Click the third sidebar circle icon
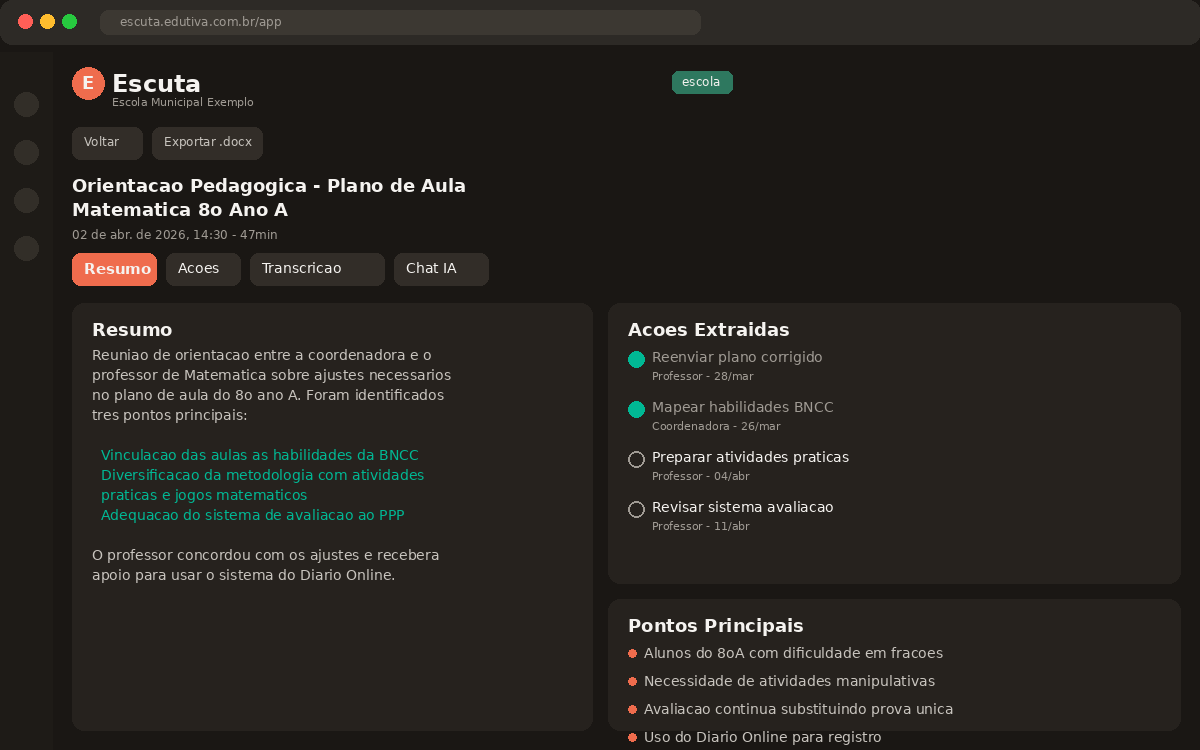Screen dimensions: 1200x750 (x=27, y=200)
